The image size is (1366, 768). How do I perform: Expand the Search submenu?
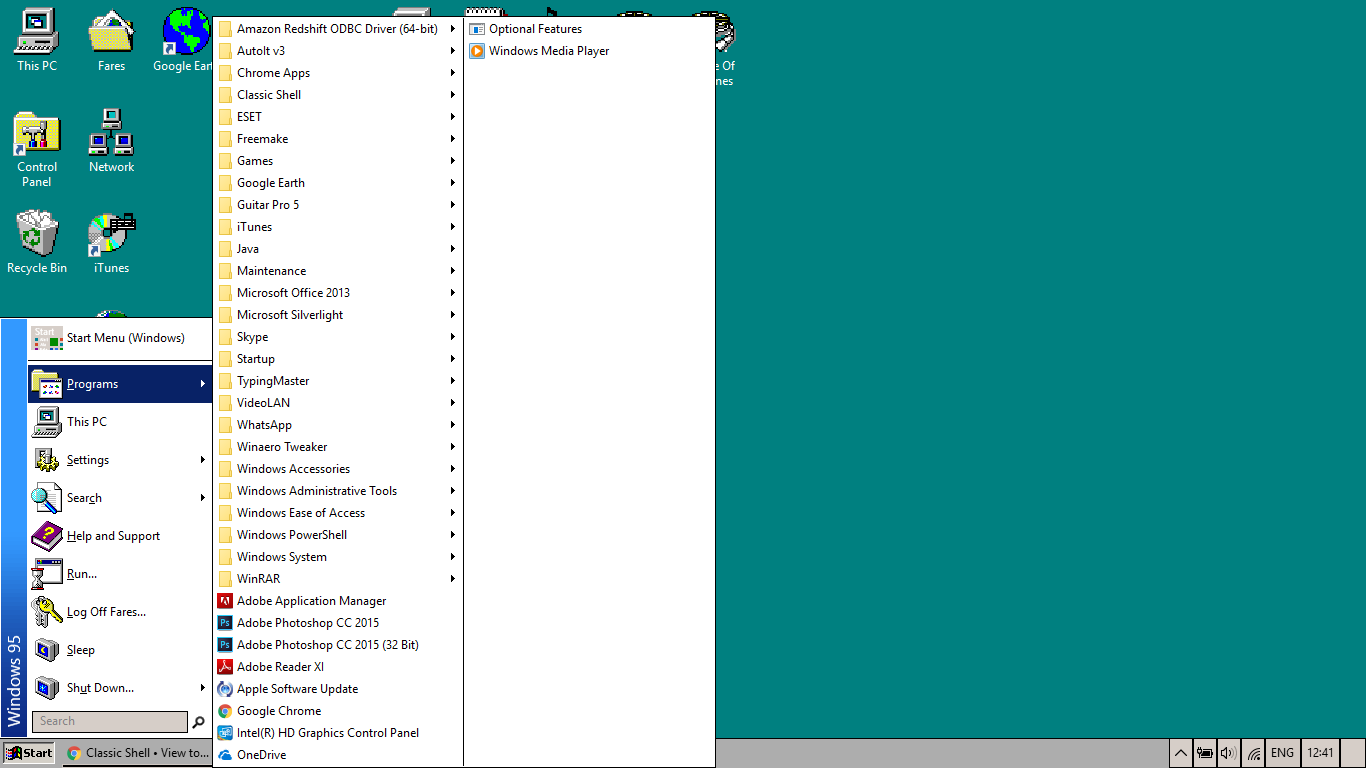(x=120, y=498)
